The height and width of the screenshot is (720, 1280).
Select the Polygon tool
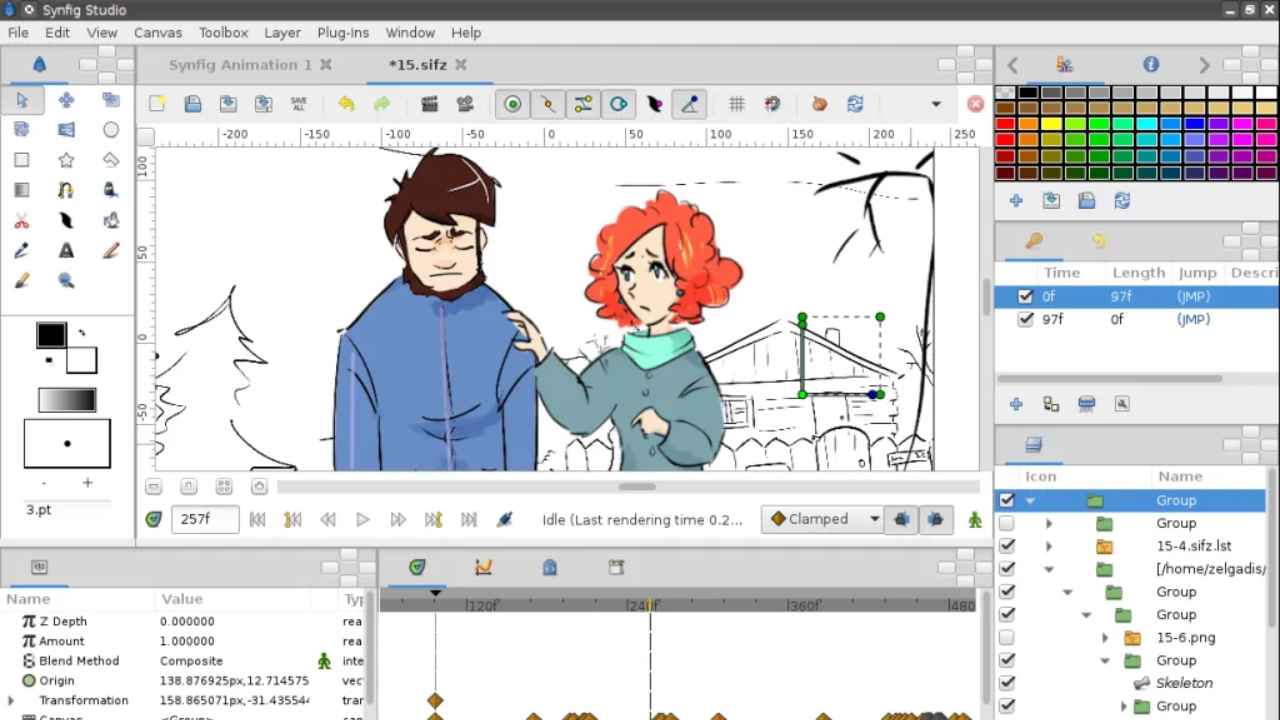coord(111,160)
